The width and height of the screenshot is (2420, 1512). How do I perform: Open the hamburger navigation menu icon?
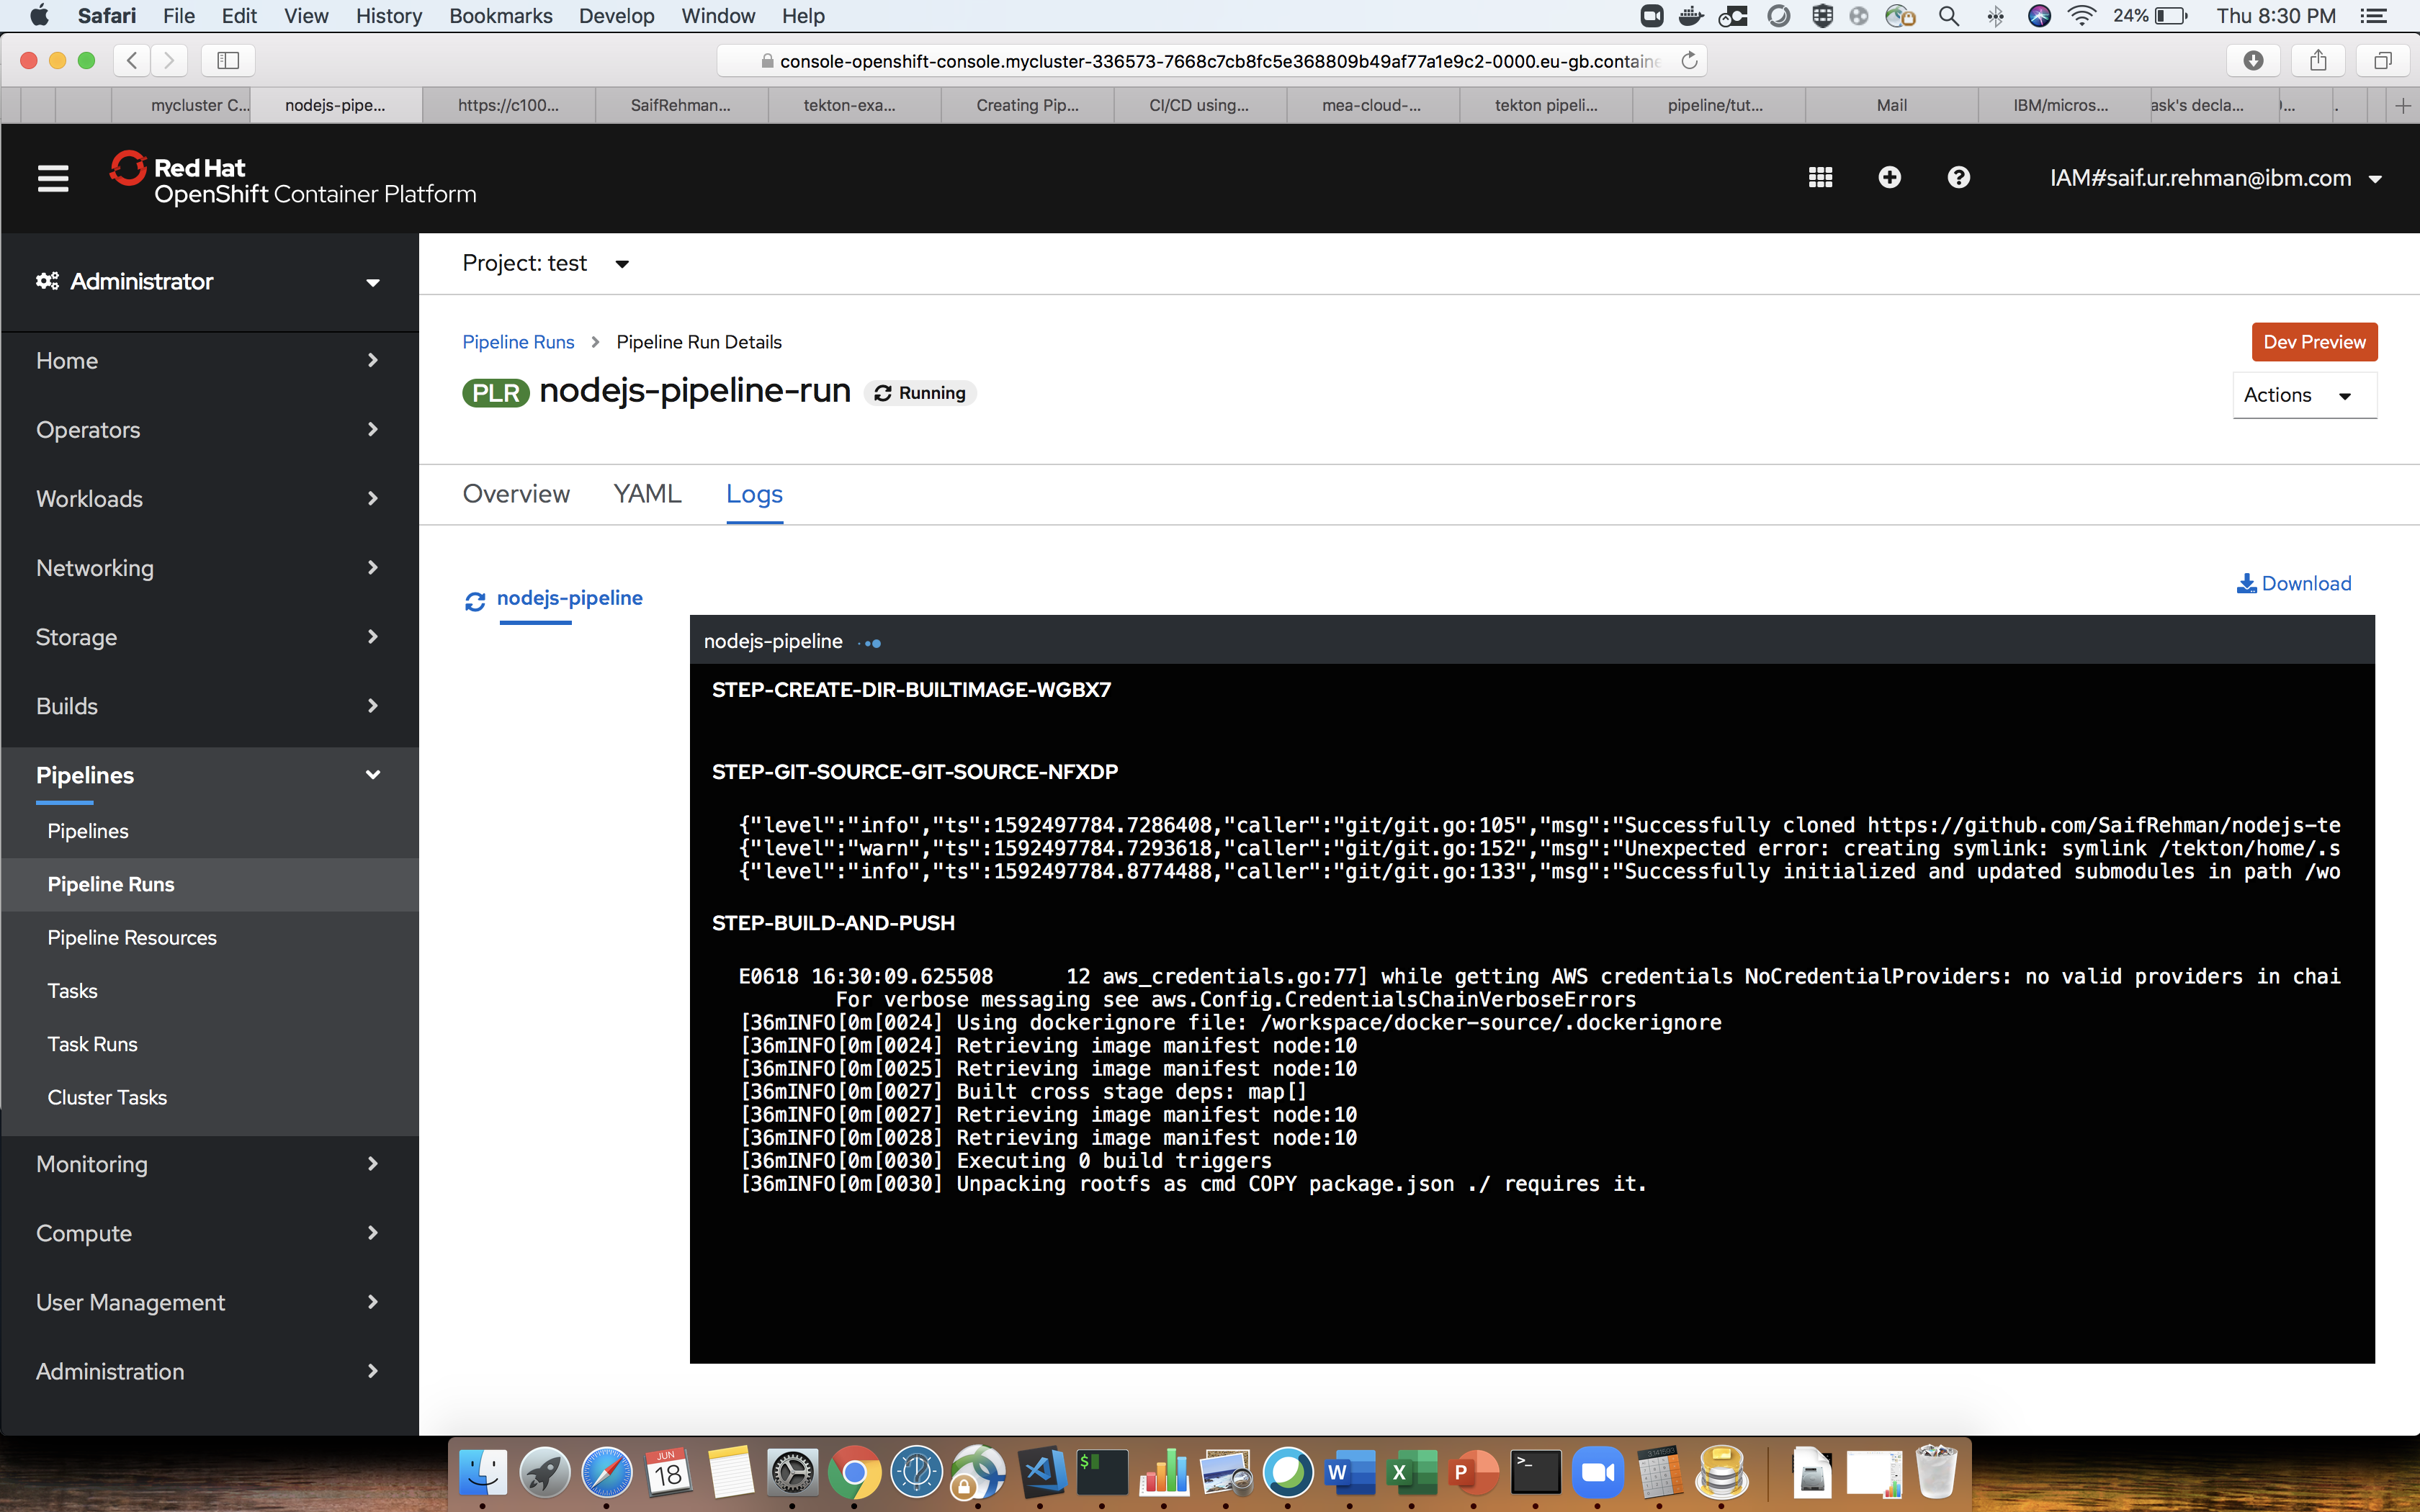click(x=53, y=179)
